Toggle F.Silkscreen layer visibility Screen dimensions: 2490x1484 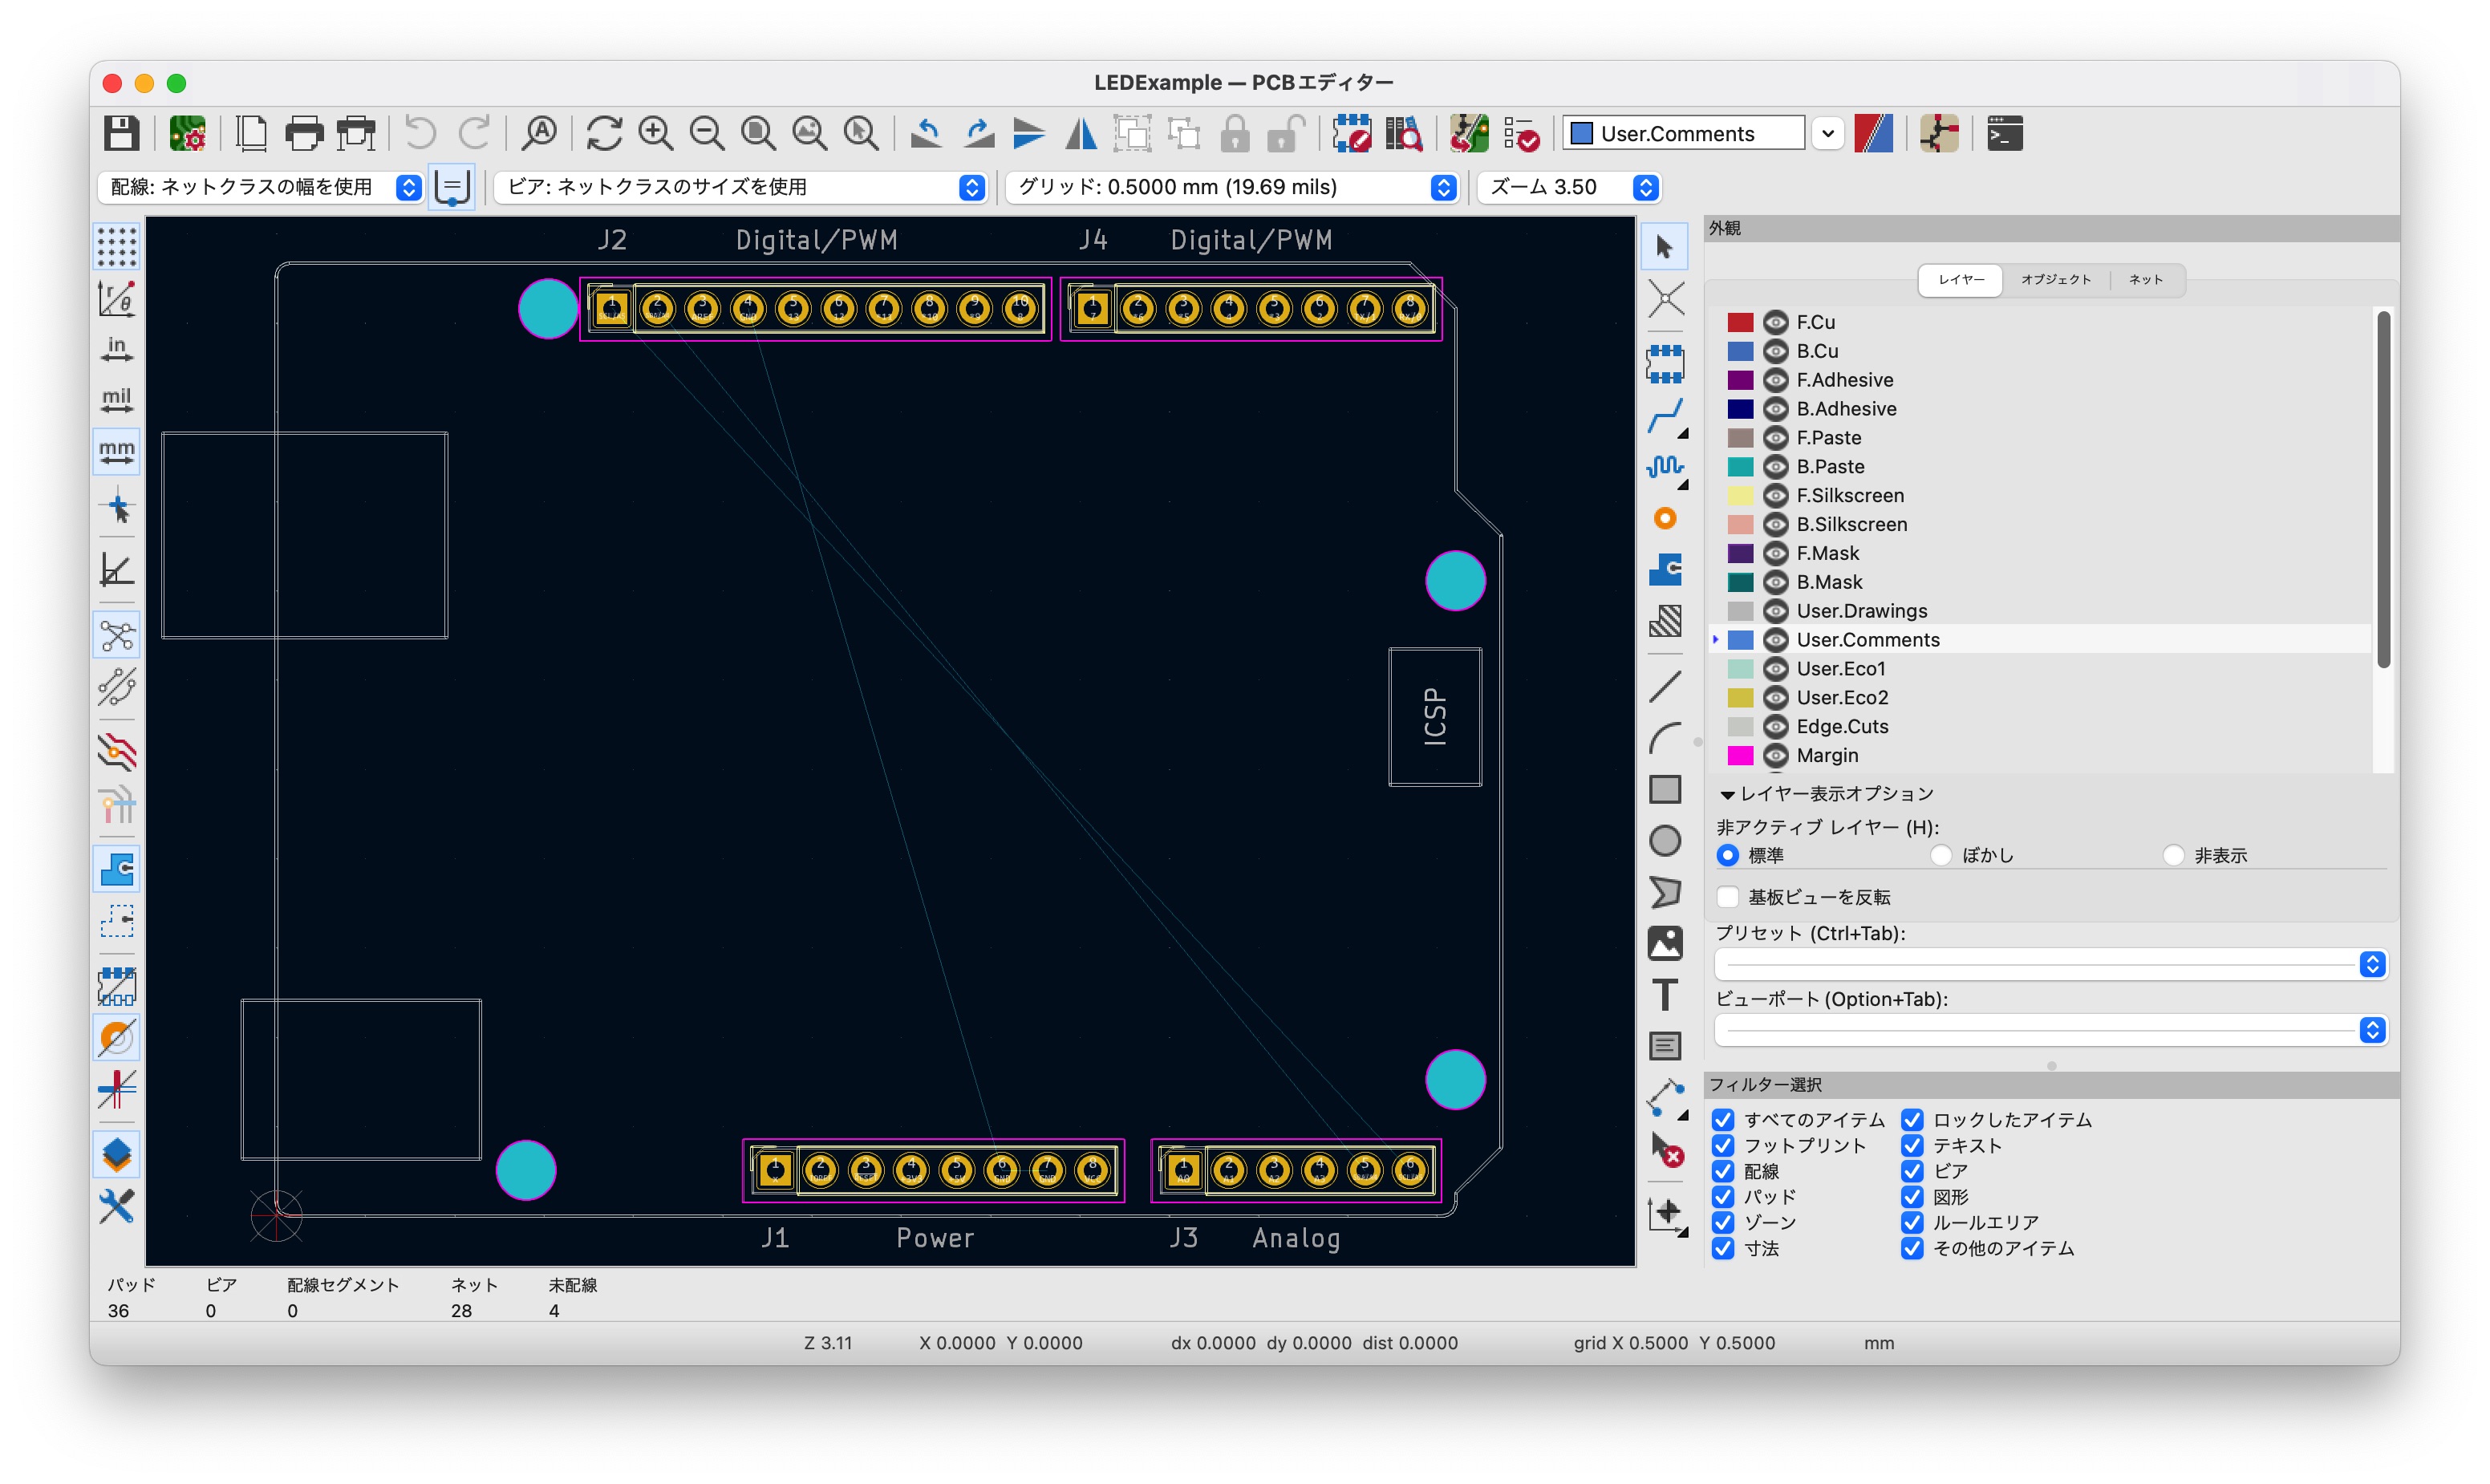(1775, 495)
